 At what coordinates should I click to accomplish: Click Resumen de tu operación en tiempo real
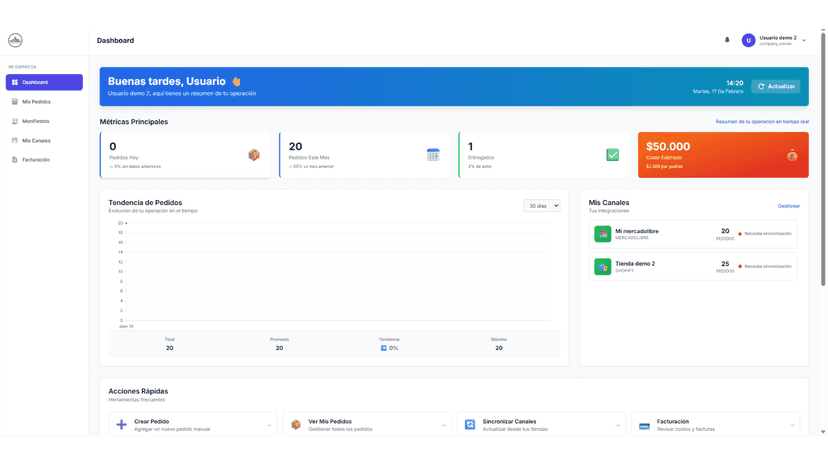pyautogui.click(x=762, y=122)
